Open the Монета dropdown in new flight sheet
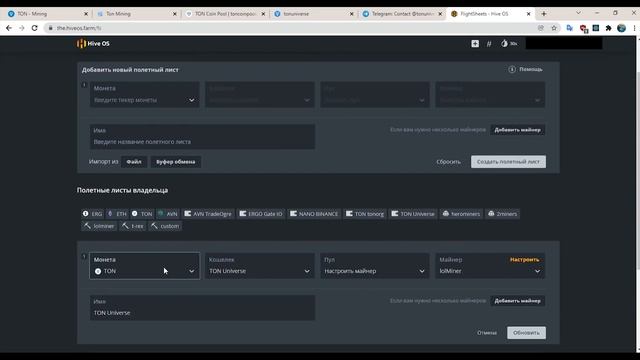Viewport: 640px width, 360px height. point(145,95)
